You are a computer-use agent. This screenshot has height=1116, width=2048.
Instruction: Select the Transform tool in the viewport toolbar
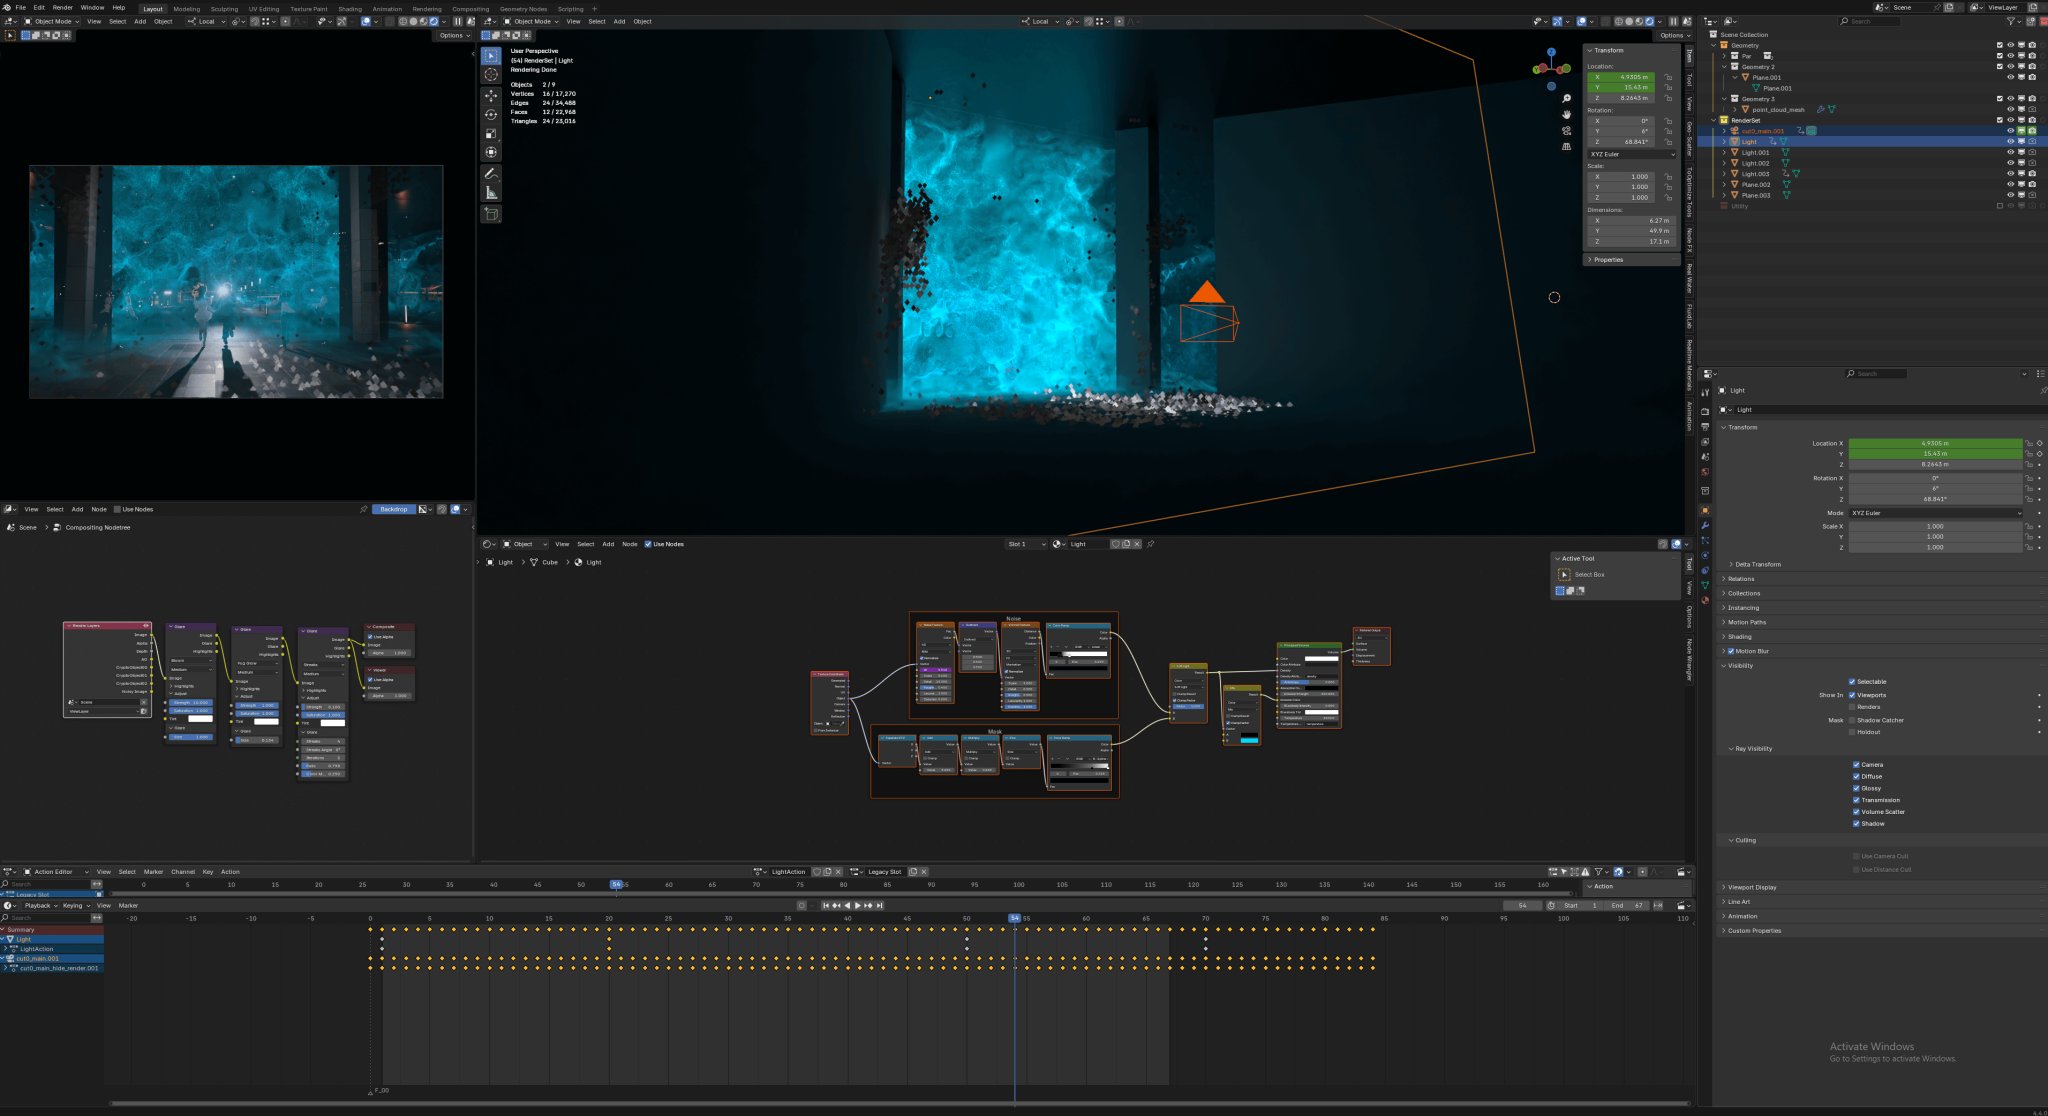click(491, 152)
